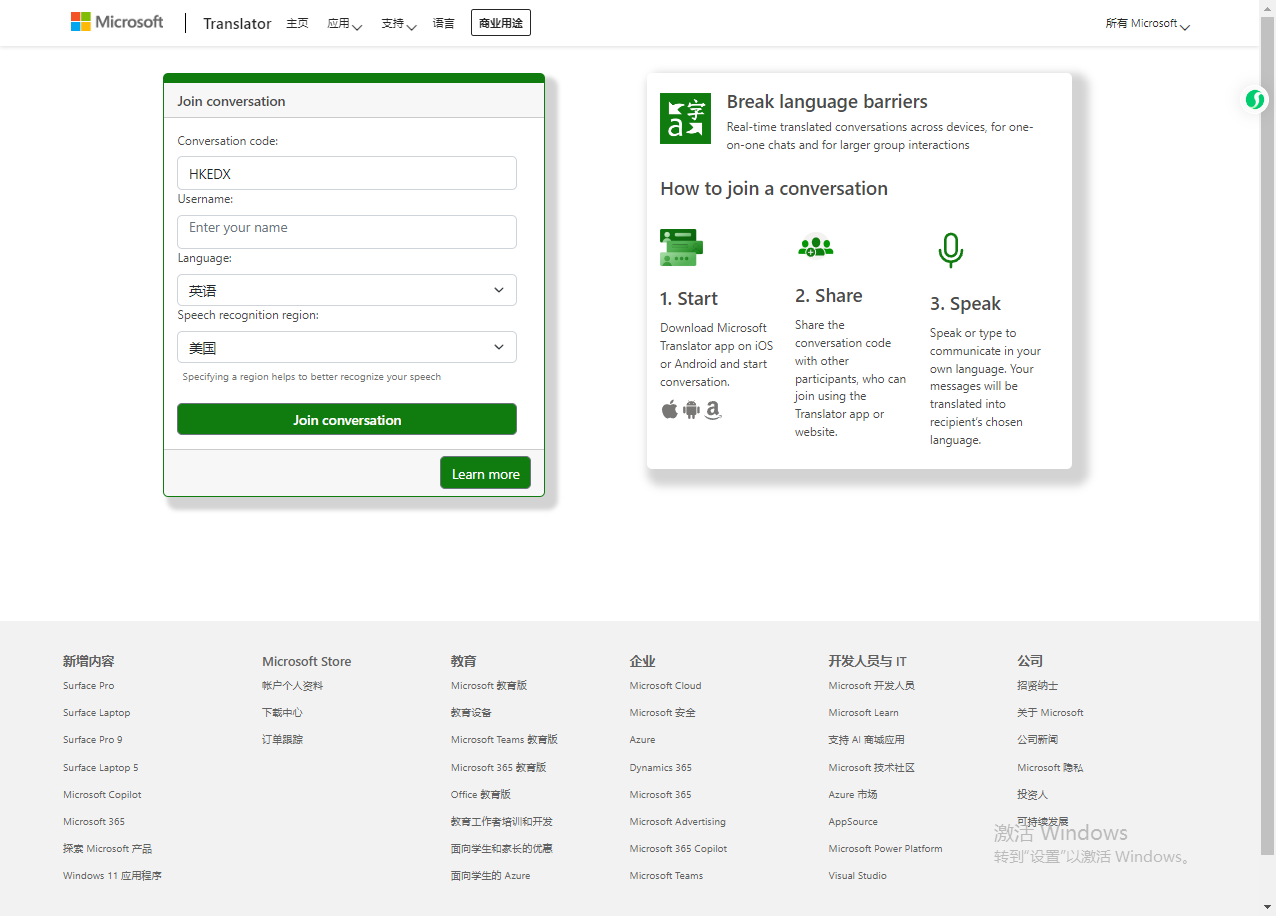Viewport: 1276px width, 916px height.
Task: Click the Speak step microphone icon
Action: 950,250
